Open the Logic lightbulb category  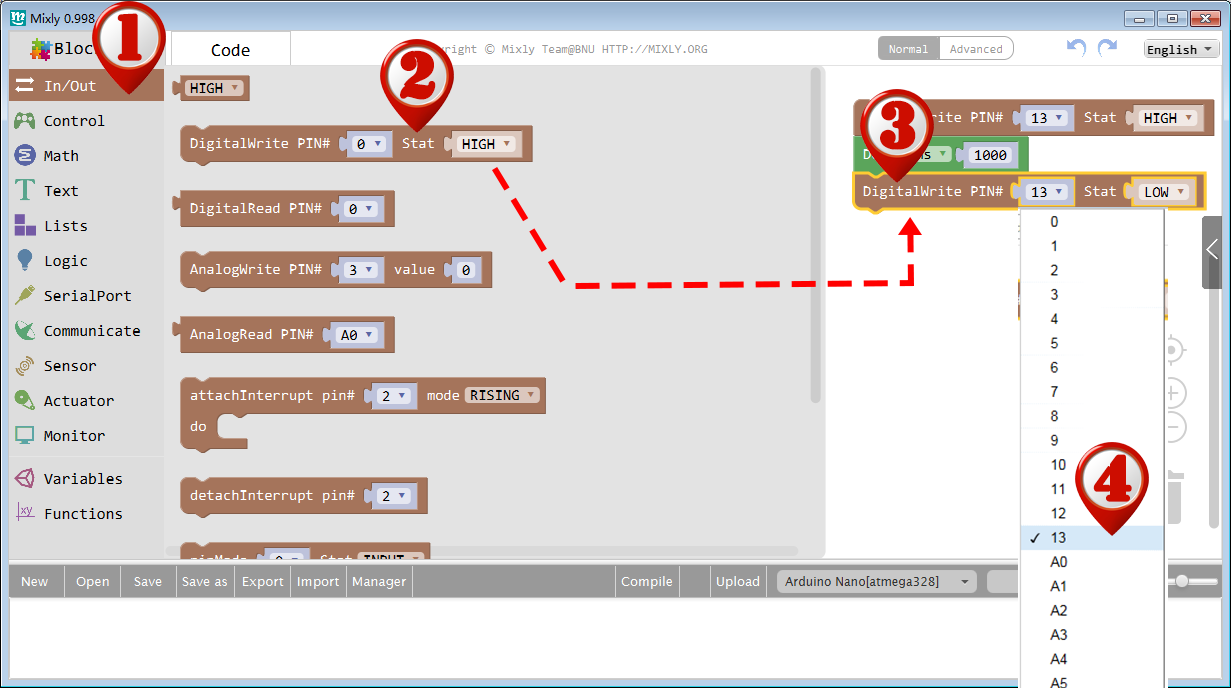[25, 261]
